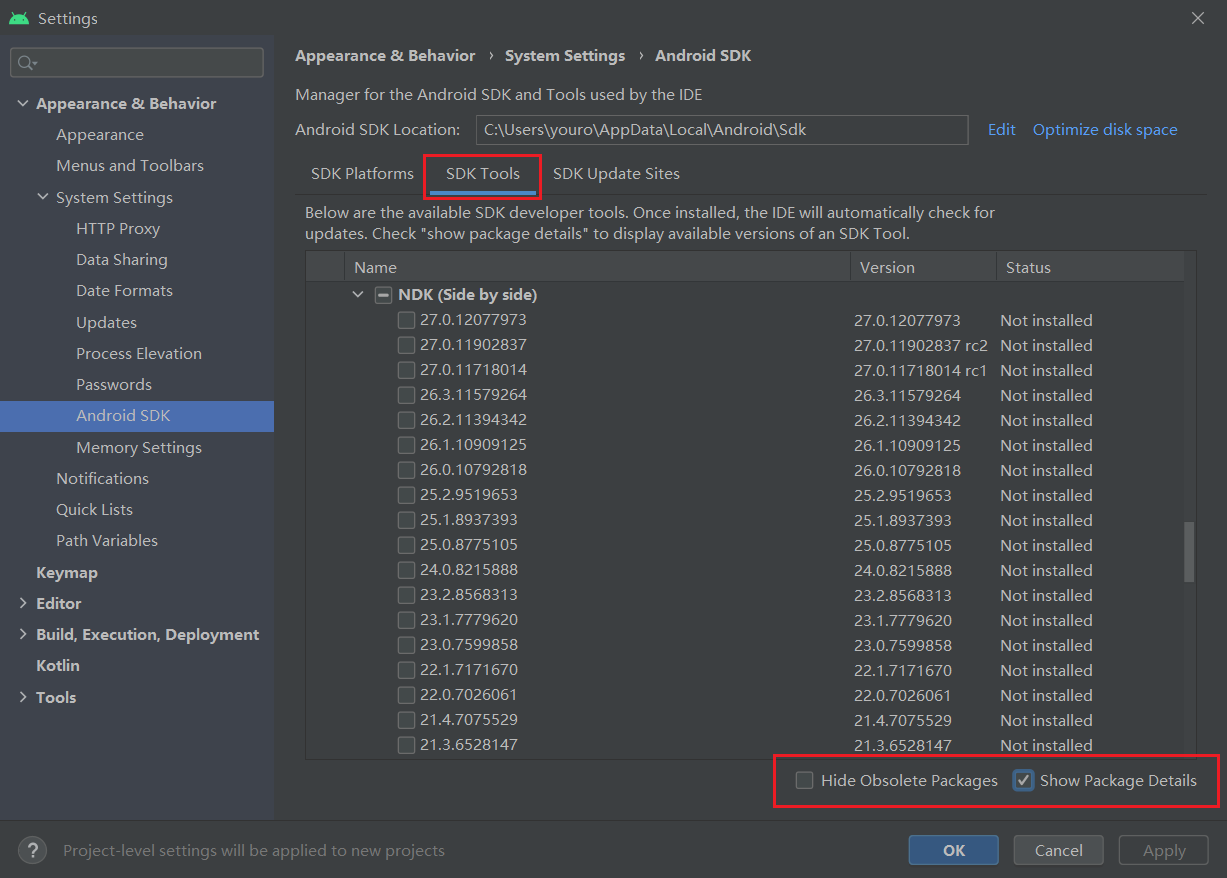Click the Android logo in title bar

click(19, 18)
